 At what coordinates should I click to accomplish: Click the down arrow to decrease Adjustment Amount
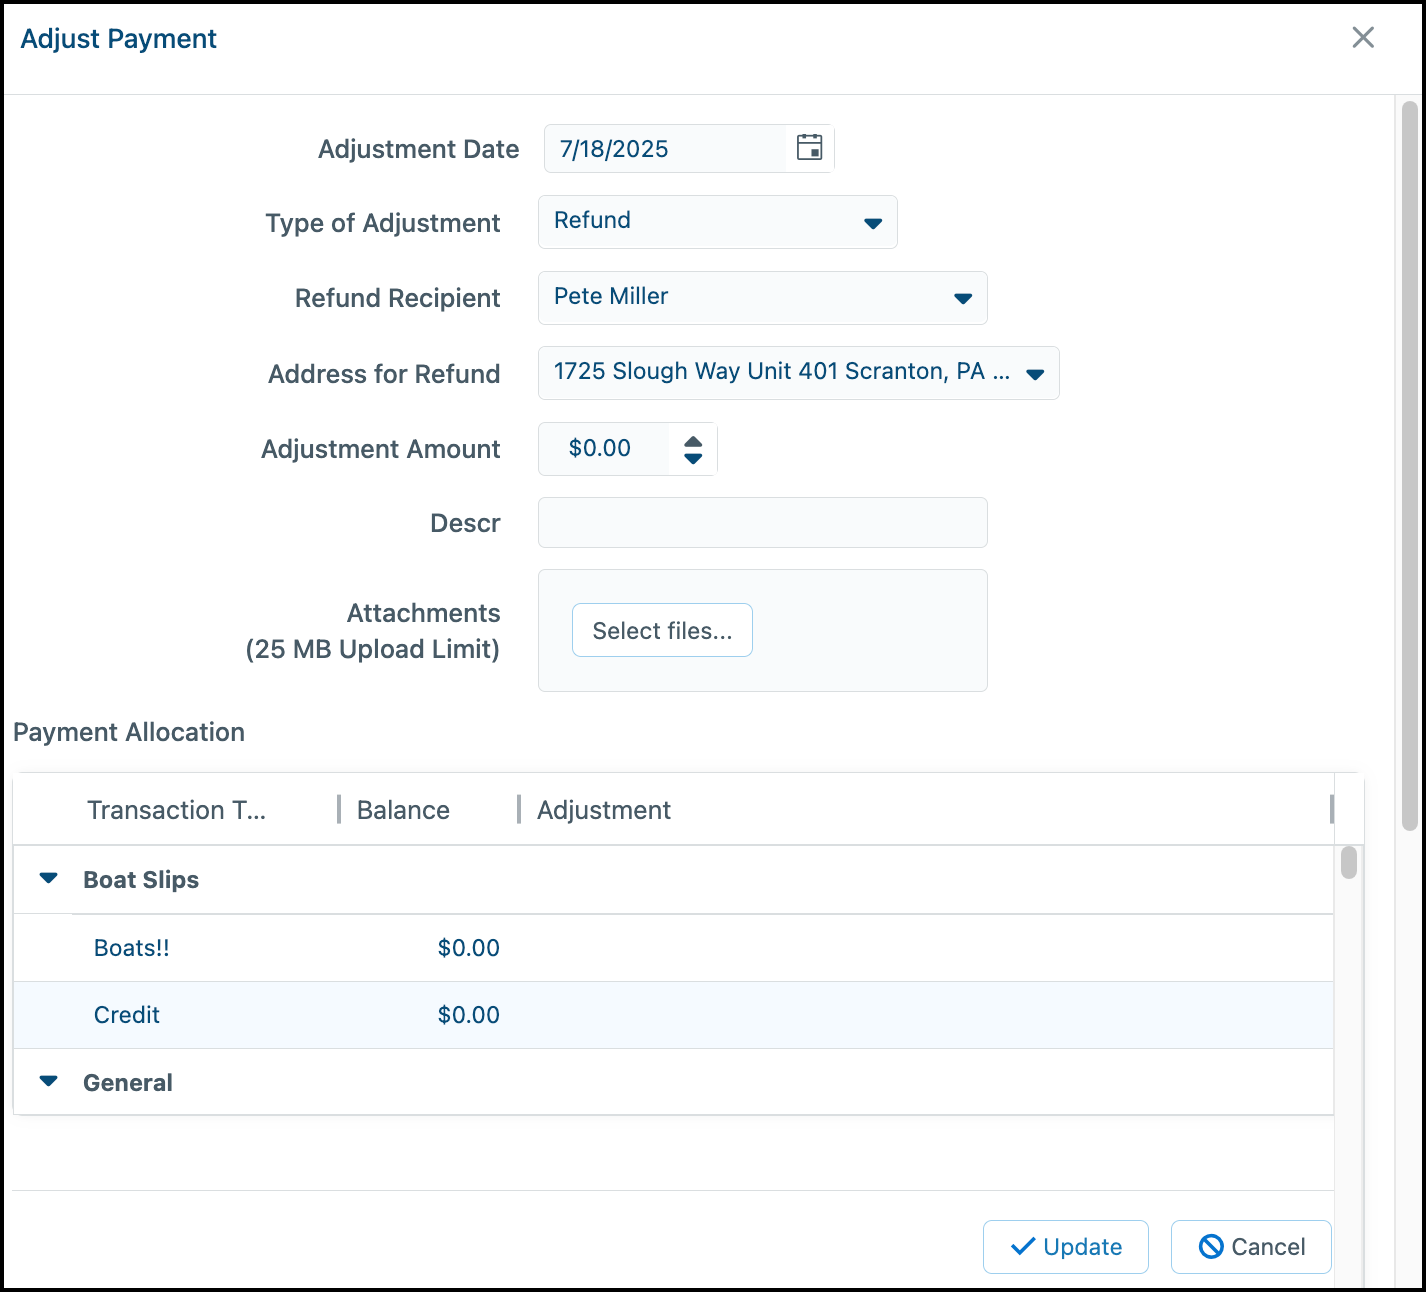(x=693, y=457)
